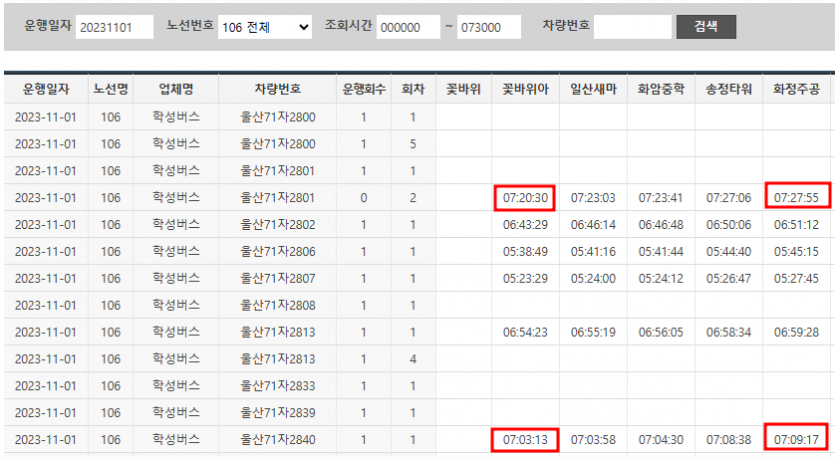
Task: Click the 차량번호 column header
Action: pyautogui.click(x=278, y=90)
